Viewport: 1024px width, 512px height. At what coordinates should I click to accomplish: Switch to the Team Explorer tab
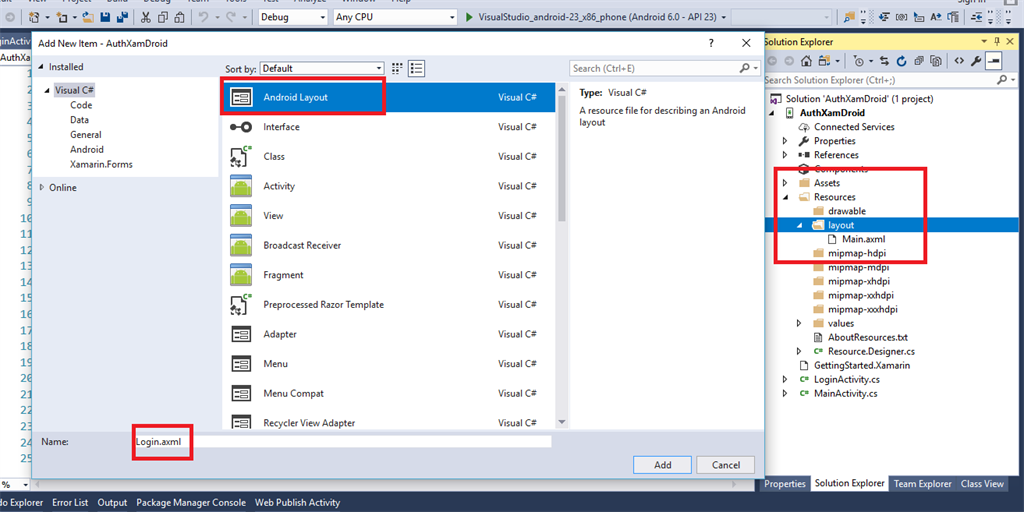click(x=922, y=484)
